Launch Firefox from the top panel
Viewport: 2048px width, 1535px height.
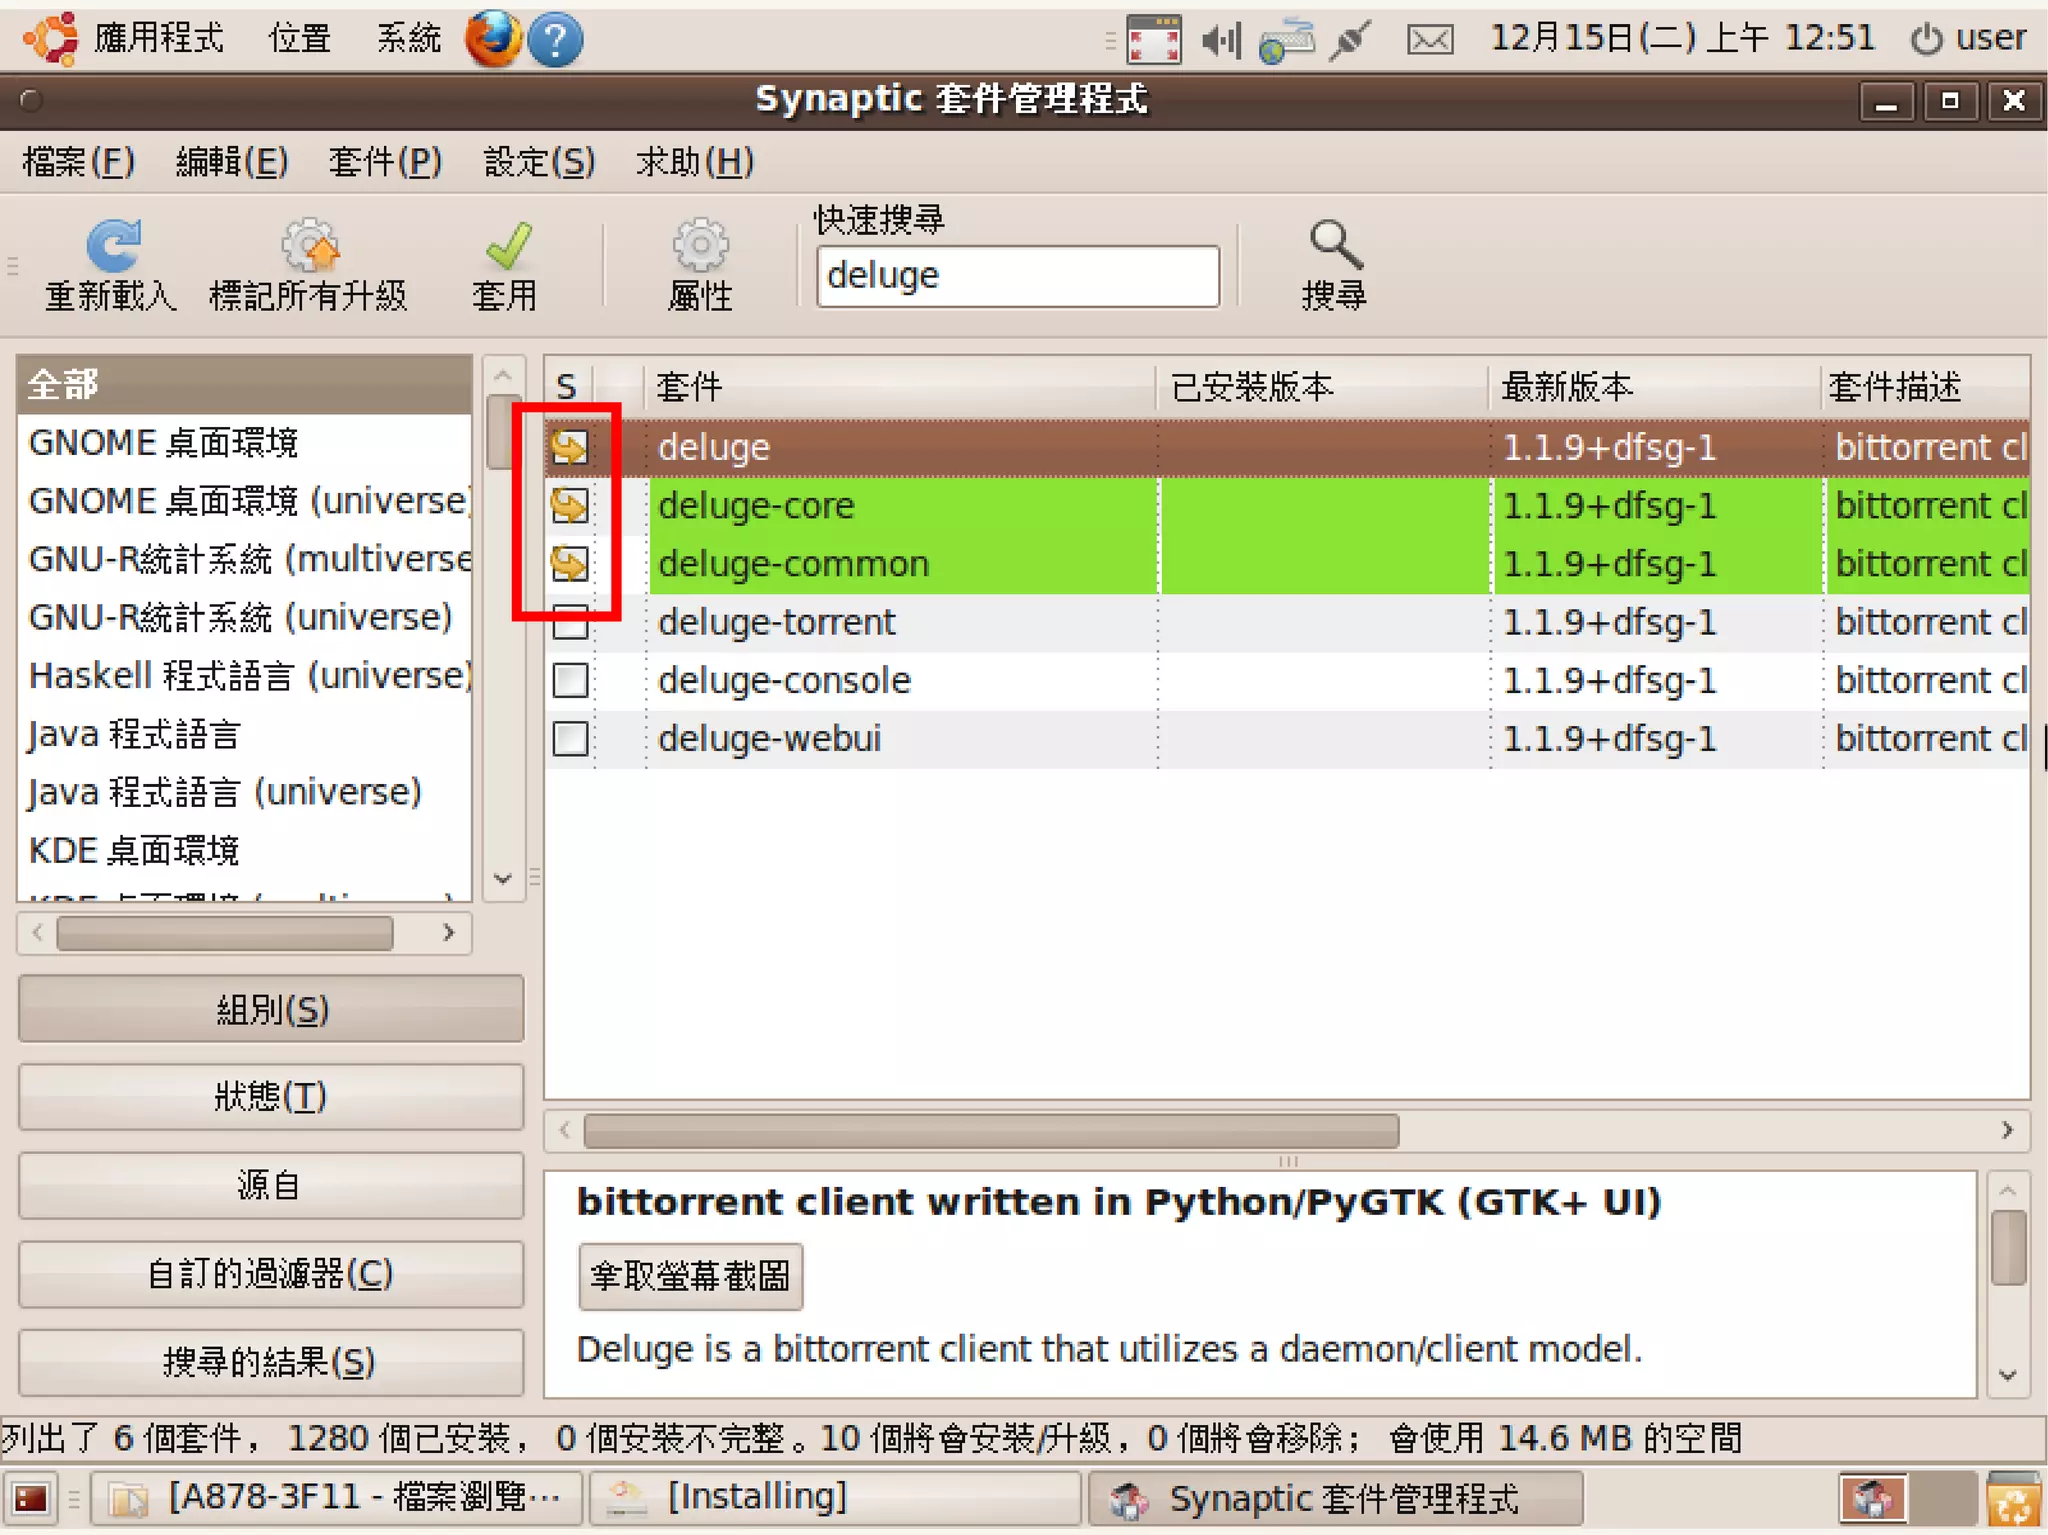click(493, 39)
